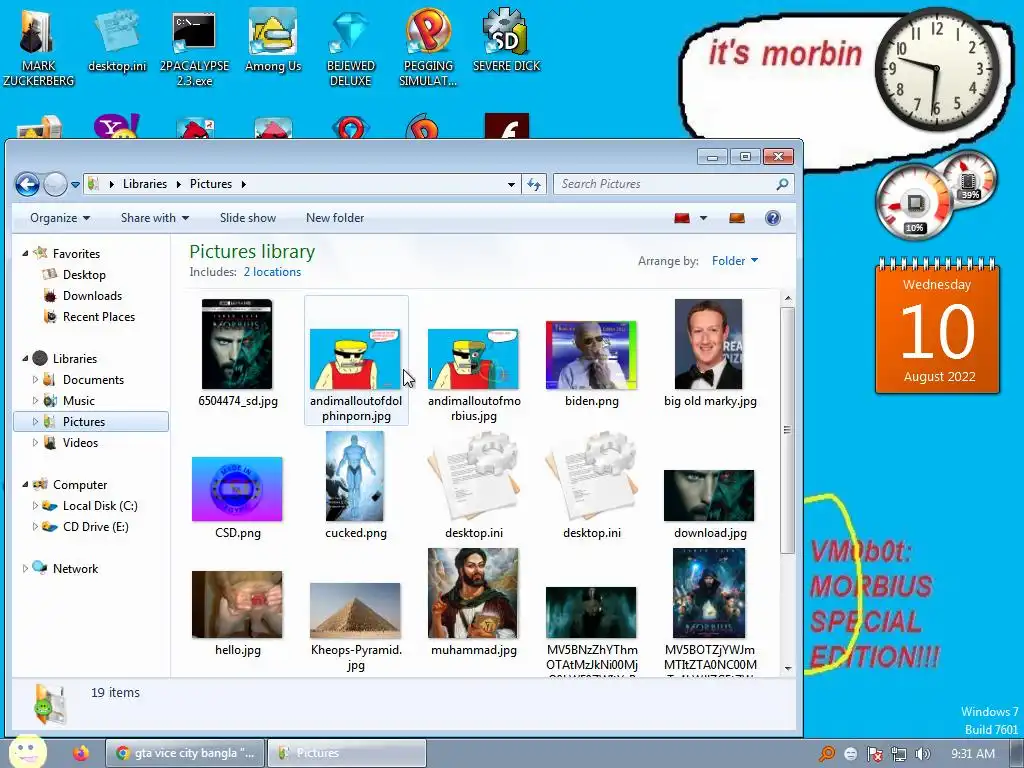Select Downloads under Favorites
Screen dimensions: 1024x768
coord(92,296)
